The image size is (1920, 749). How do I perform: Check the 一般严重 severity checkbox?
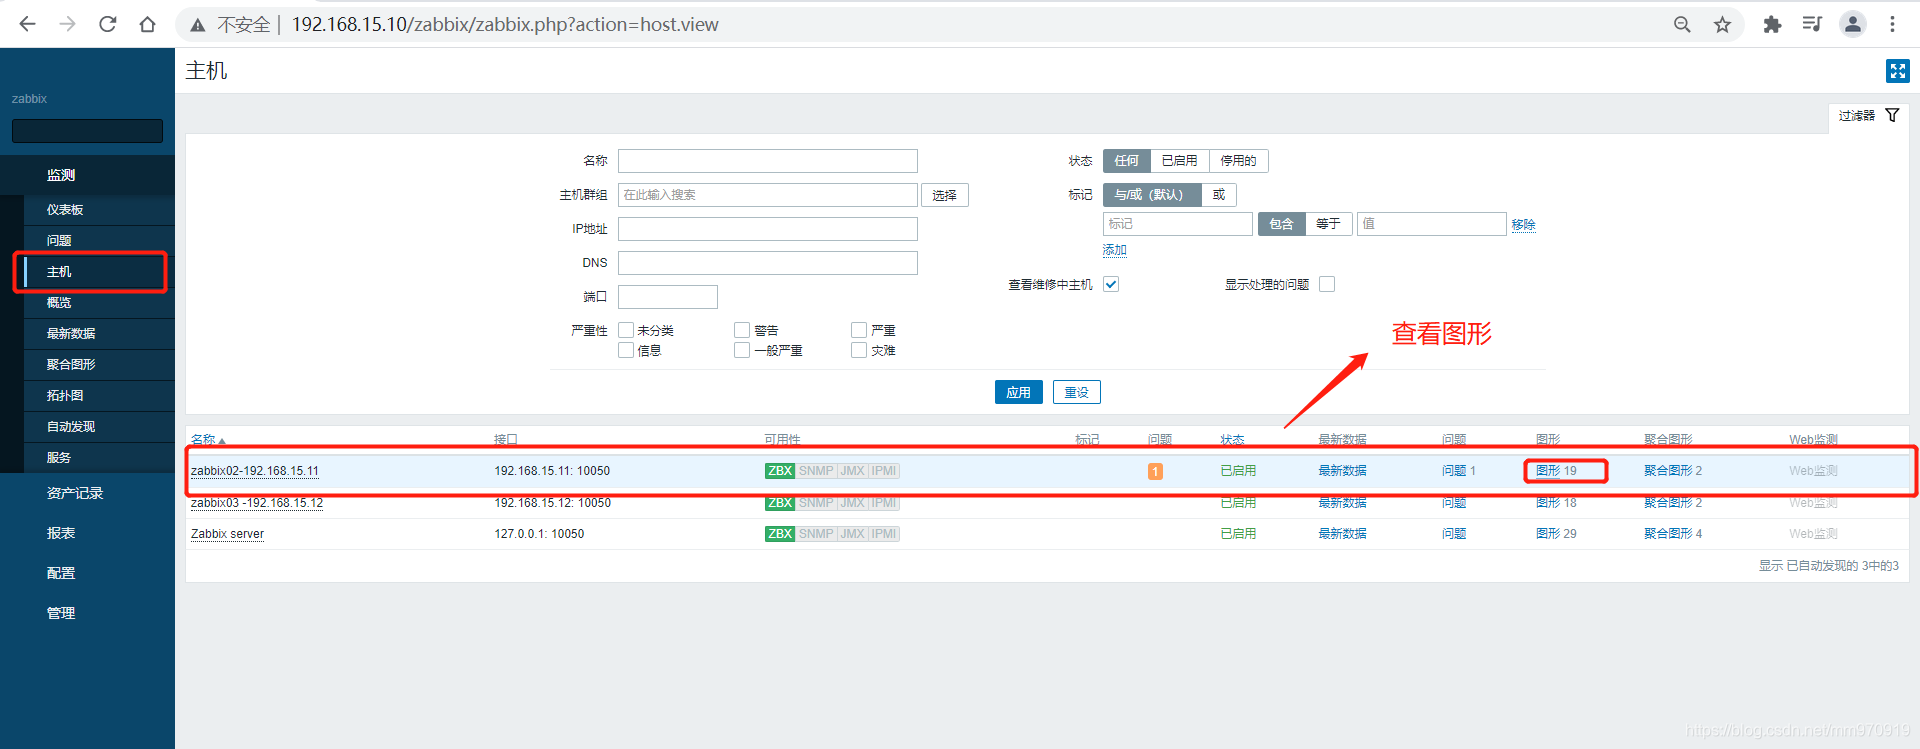point(742,350)
